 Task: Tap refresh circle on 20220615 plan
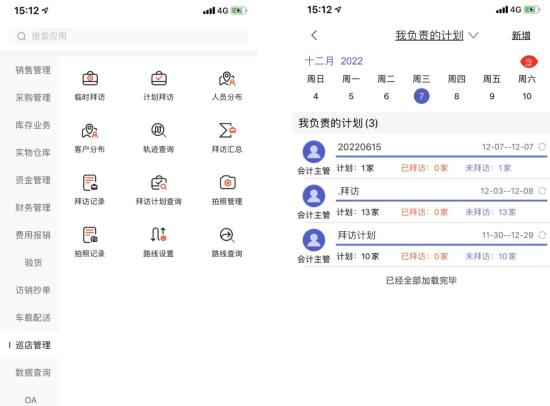pos(542,147)
